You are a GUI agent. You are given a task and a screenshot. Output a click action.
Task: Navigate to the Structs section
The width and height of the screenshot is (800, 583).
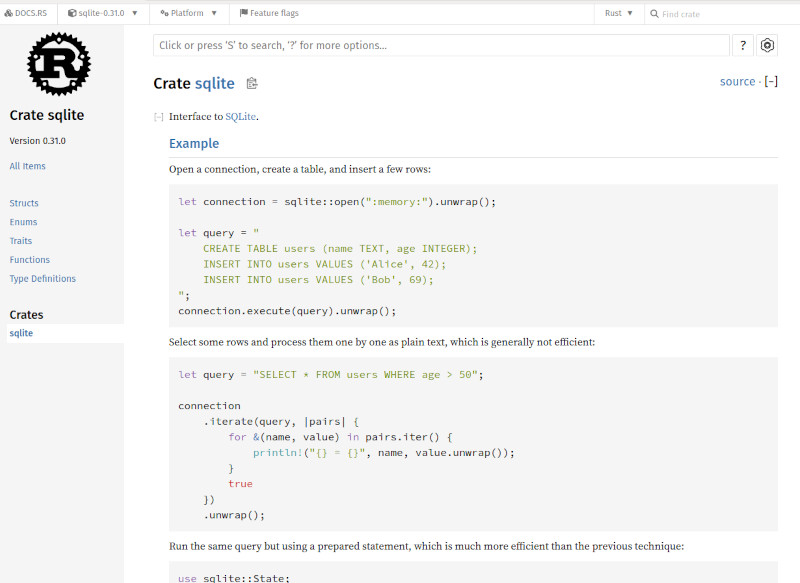click(23, 202)
